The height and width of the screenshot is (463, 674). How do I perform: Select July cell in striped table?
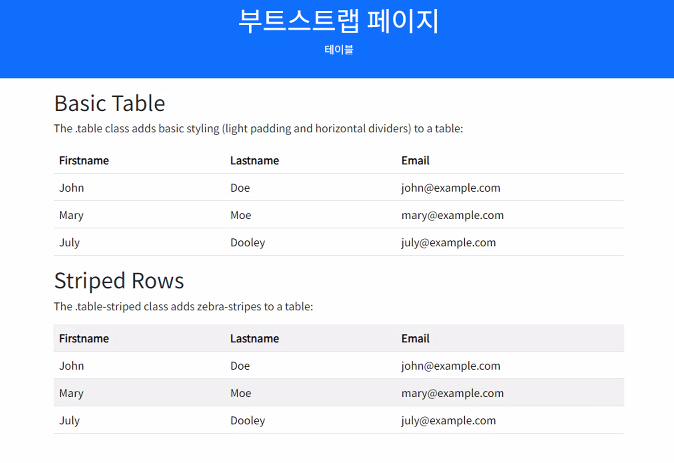pos(69,421)
